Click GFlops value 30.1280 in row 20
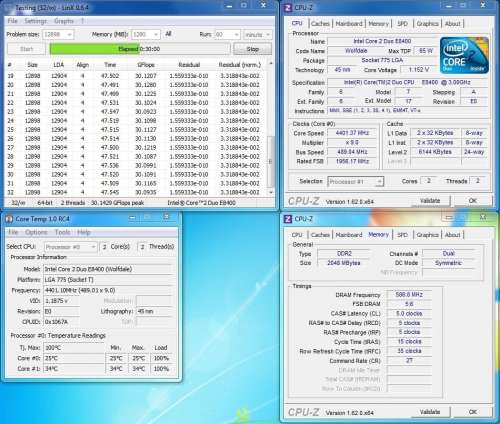Screen dimensions: 500x424 point(146,85)
